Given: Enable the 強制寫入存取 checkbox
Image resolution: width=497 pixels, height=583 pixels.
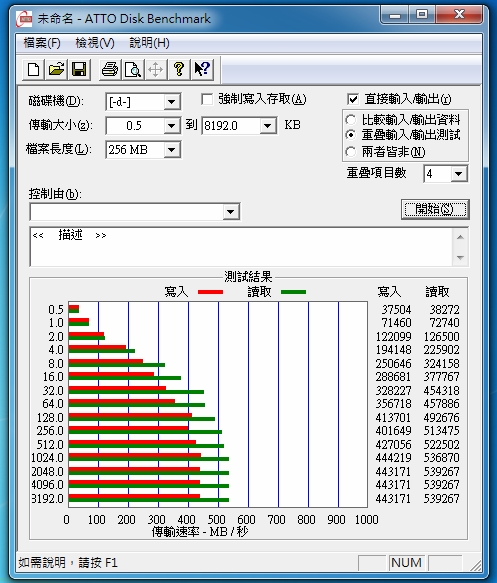Looking at the screenshot, I should (207, 99).
